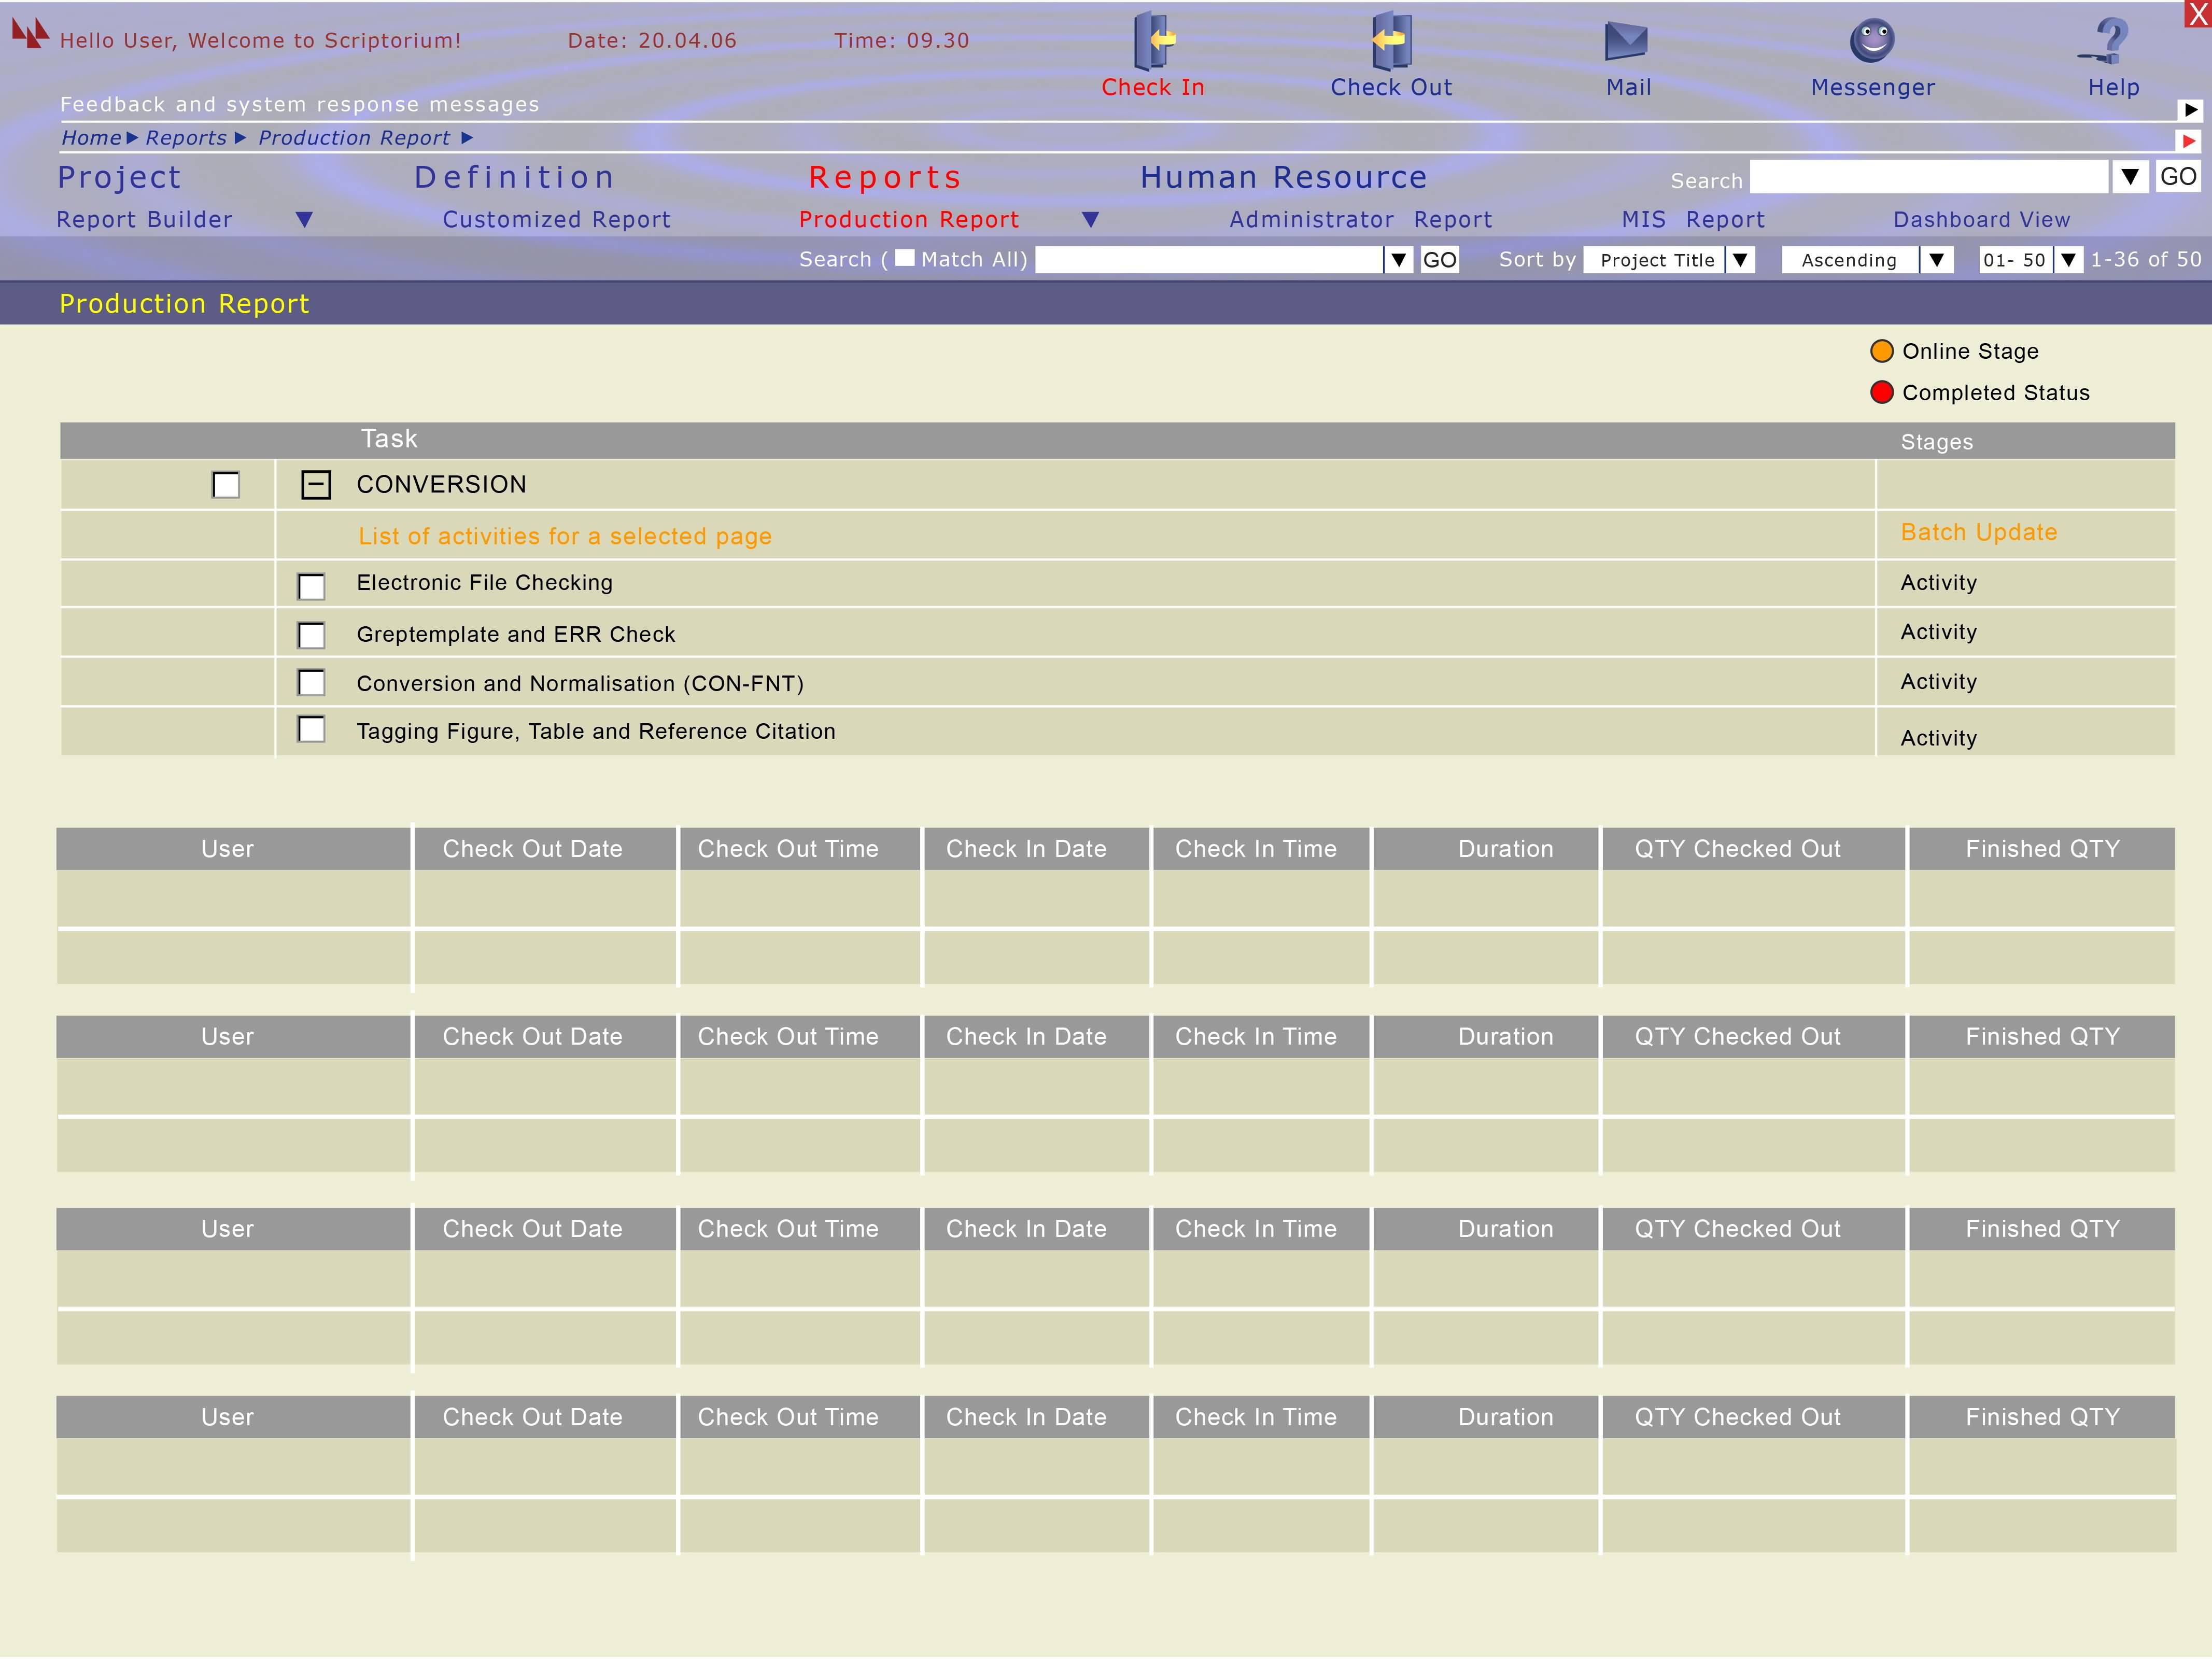Click the Check Out door icon
Screen dimensions: 2212x1659
point(1390,40)
